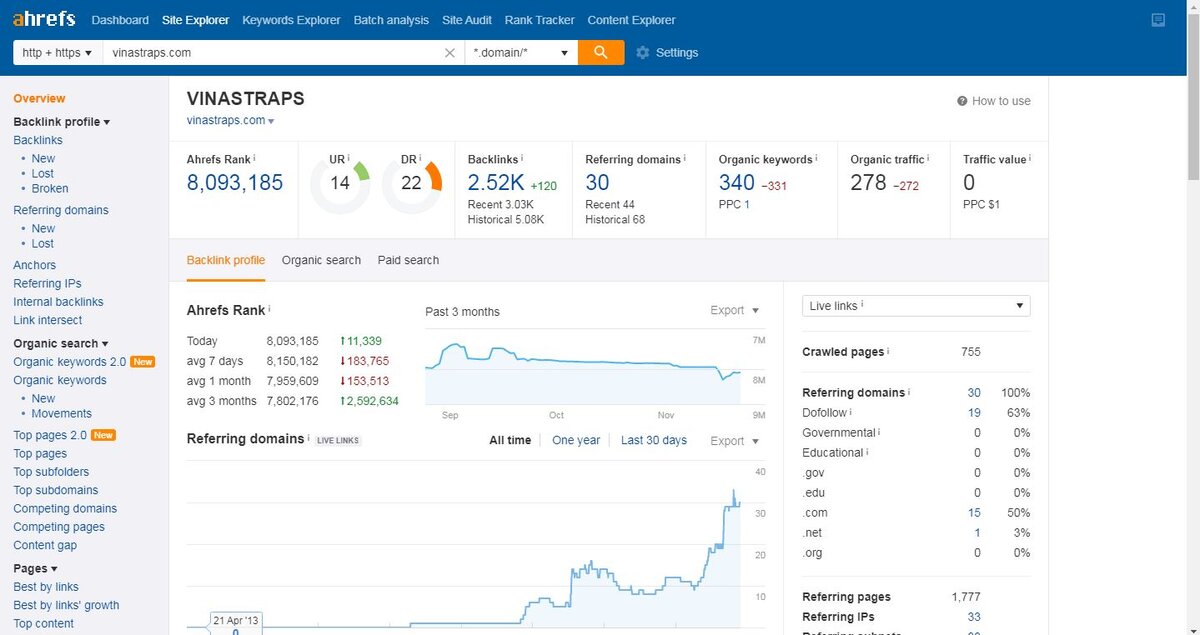The width and height of the screenshot is (1200, 635).
Task: Clear the domain search field X
Action: point(450,53)
